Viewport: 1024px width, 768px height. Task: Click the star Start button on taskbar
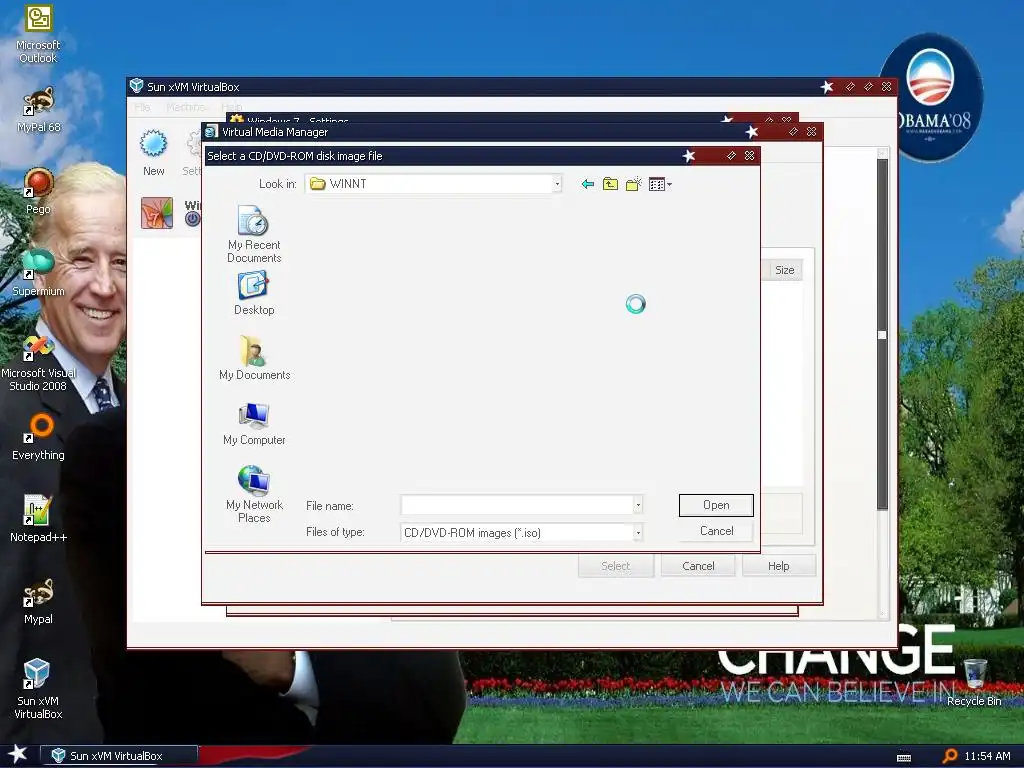click(17, 754)
